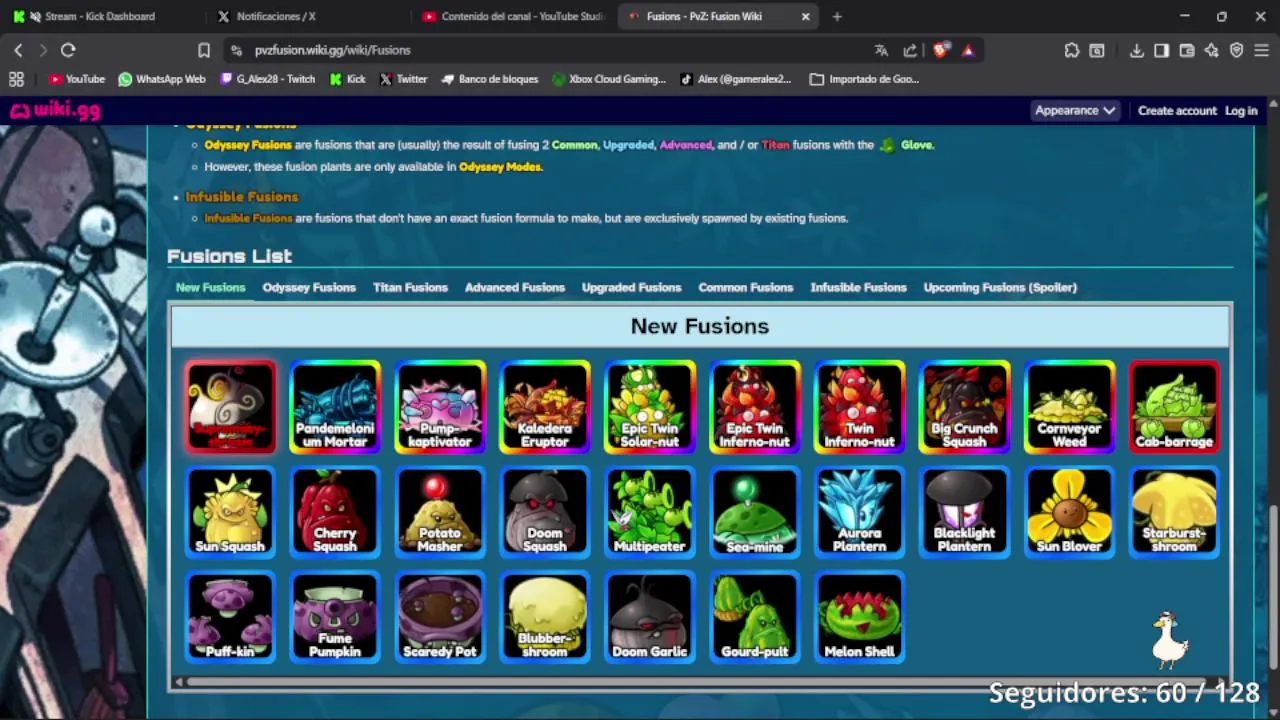Image resolution: width=1280 pixels, height=720 pixels.
Task: Open Epic Twin Solar-nut tile
Action: coord(650,407)
